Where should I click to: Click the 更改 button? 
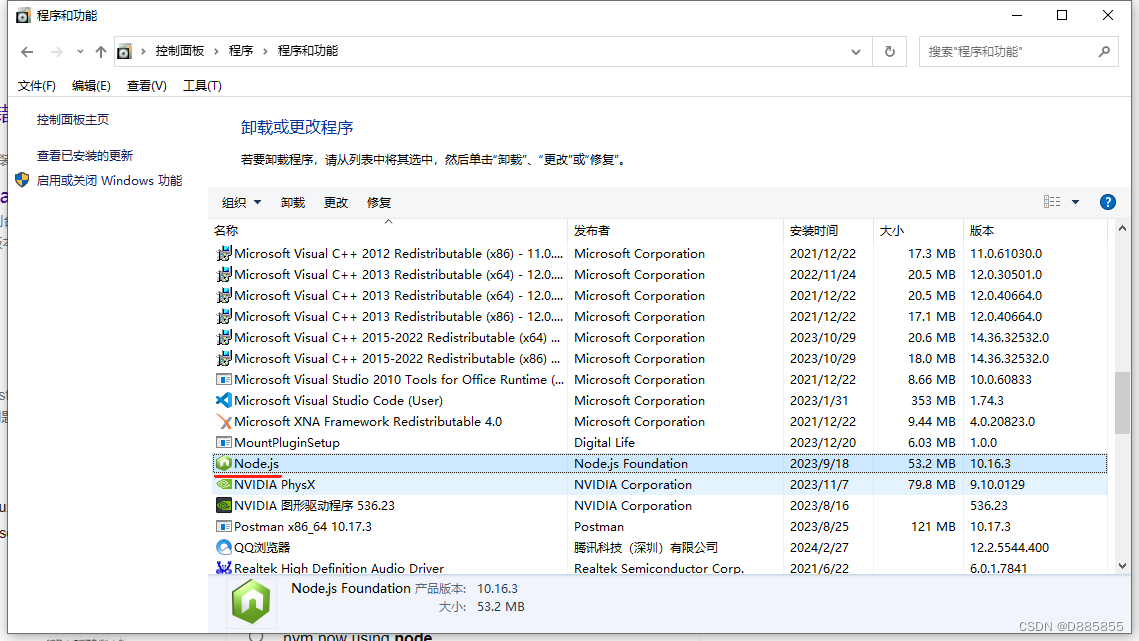click(336, 203)
